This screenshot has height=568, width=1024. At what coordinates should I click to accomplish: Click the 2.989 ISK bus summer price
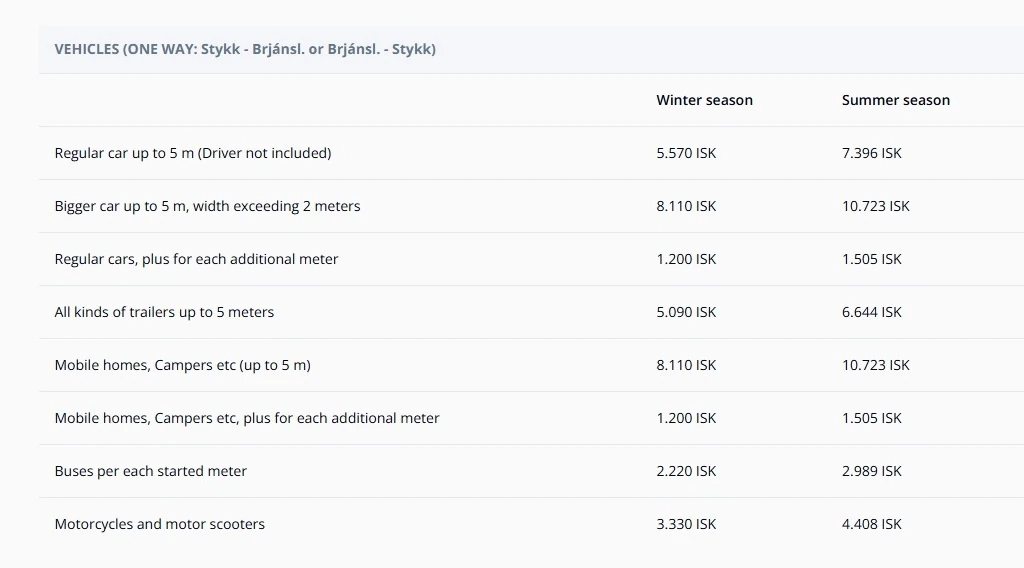871,471
